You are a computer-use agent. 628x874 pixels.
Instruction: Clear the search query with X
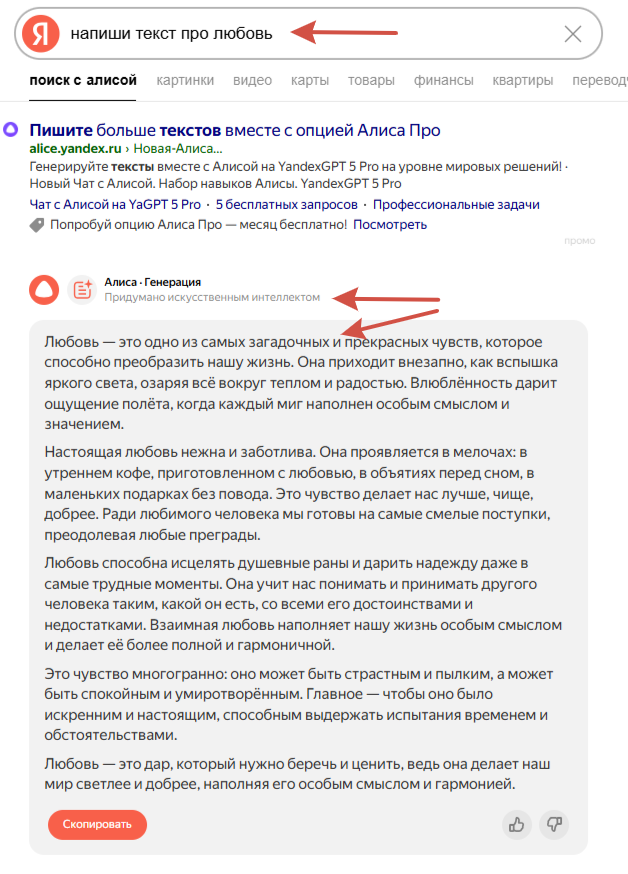click(573, 34)
